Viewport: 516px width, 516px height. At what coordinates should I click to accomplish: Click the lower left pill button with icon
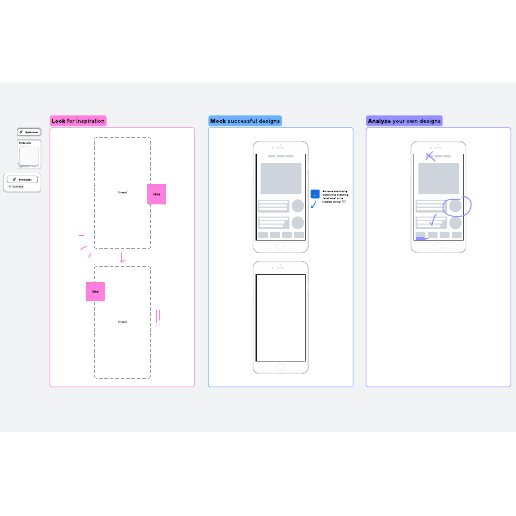tap(22, 179)
